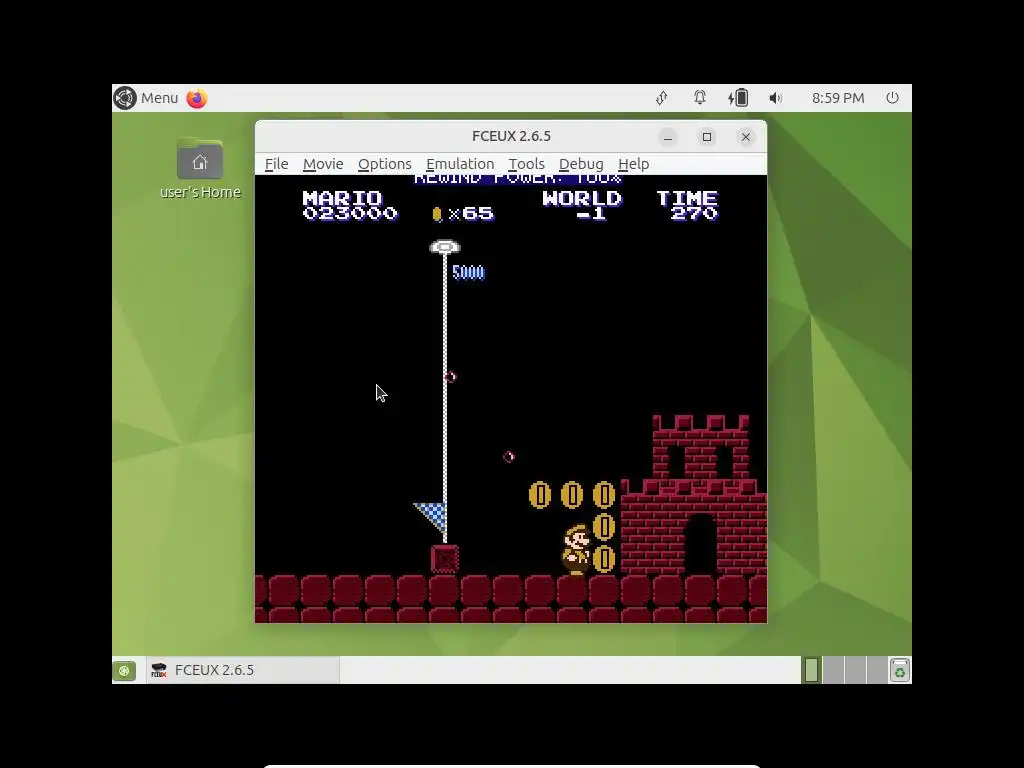Open the Options menu
Viewport: 1024px width, 768px height.
(385, 164)
